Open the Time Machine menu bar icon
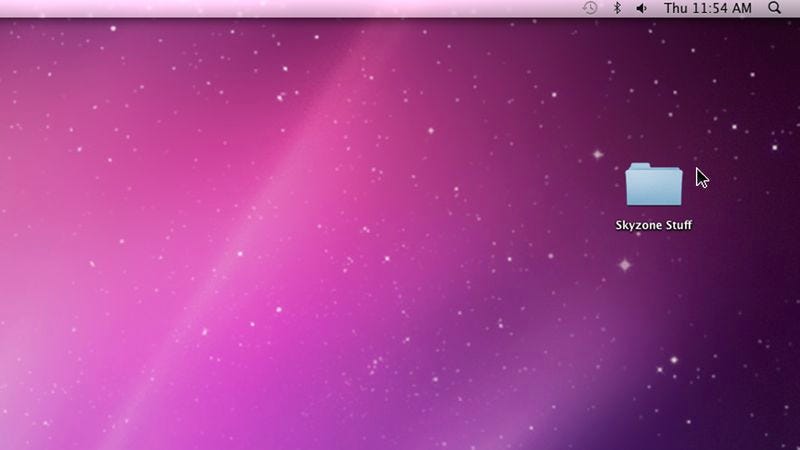This screenshot has width=800, height=450. tap(590, 8)
